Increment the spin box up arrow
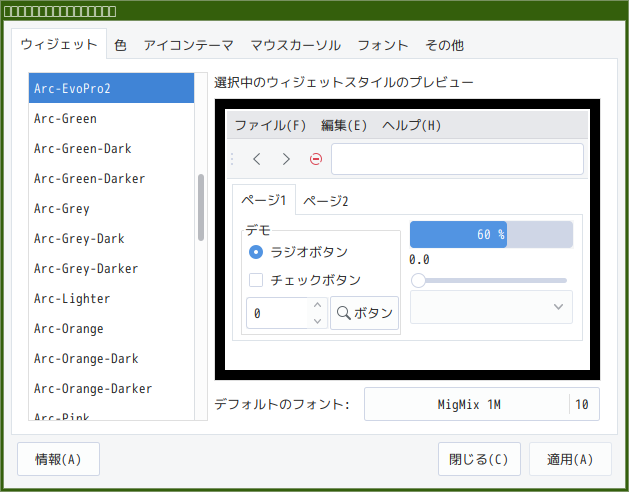629x492 pixels. [x=318, y=305]
